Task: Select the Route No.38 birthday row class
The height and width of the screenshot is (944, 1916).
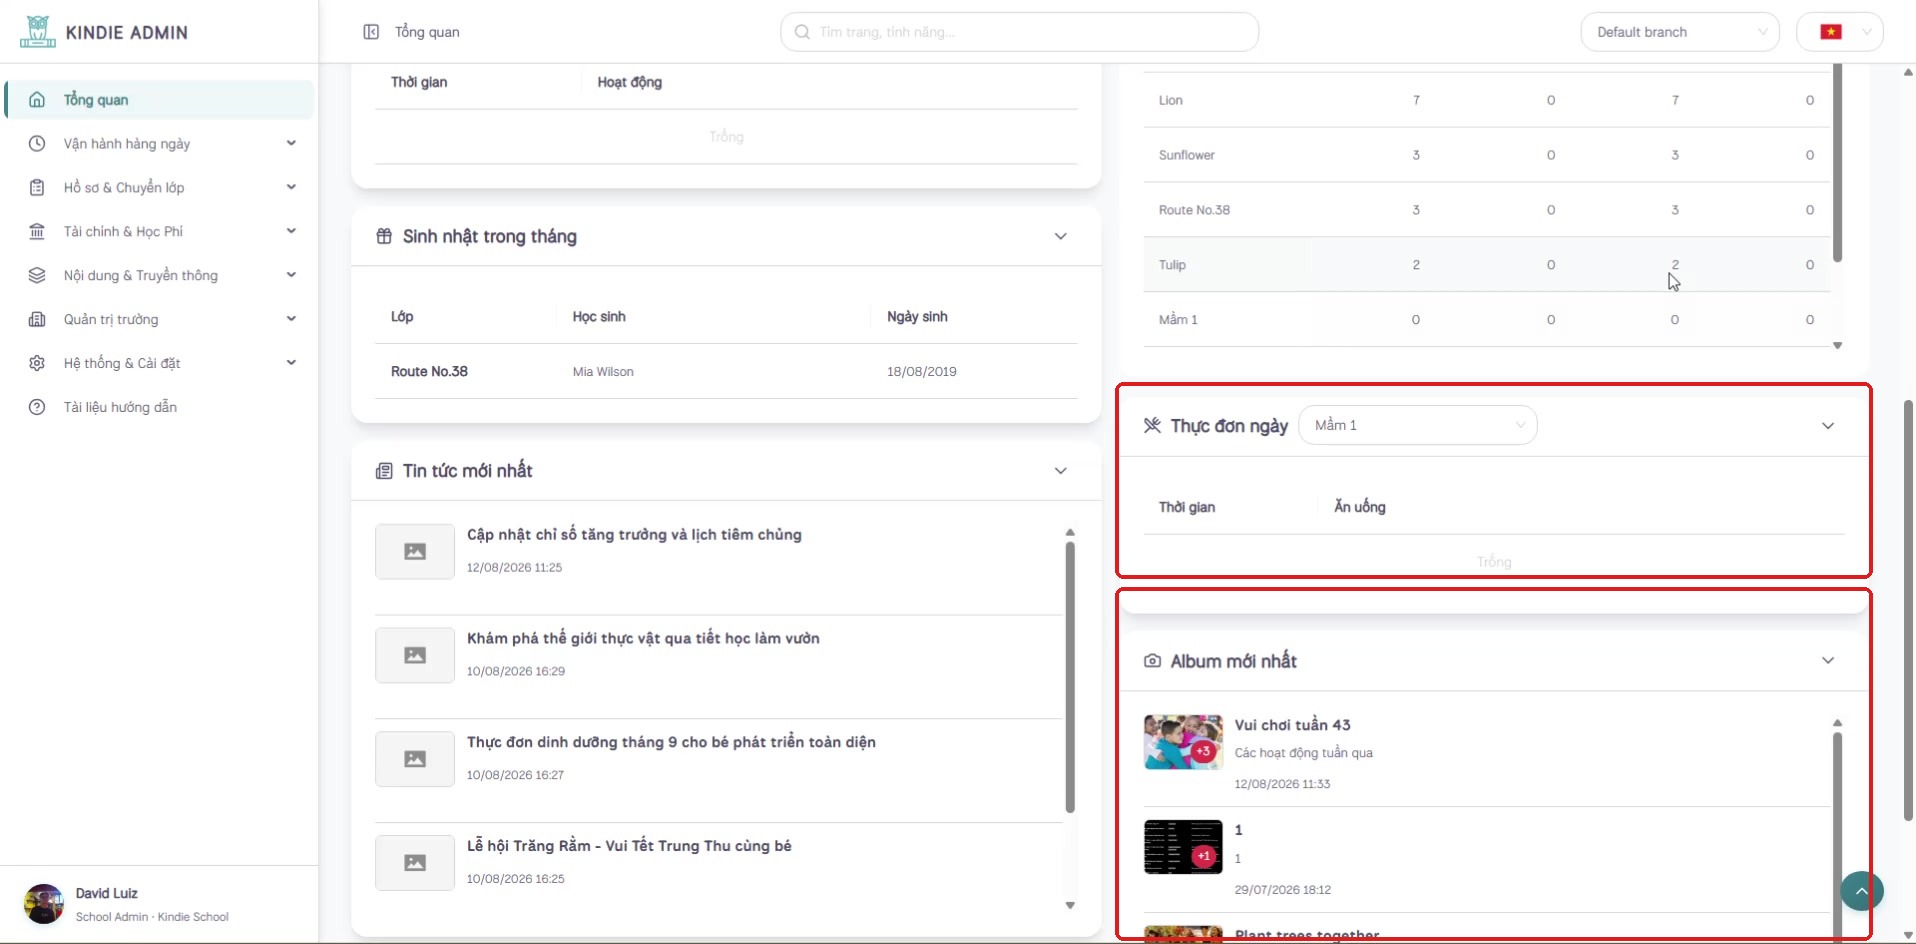Action: 429,372
